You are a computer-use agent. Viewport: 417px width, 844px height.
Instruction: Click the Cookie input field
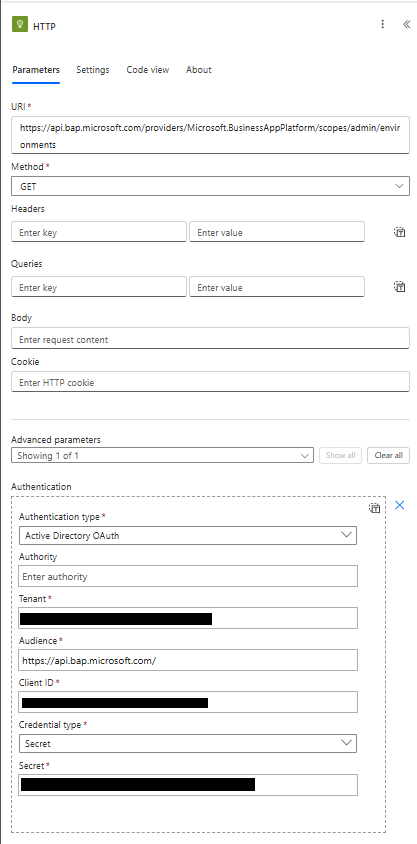coord(210,381)
